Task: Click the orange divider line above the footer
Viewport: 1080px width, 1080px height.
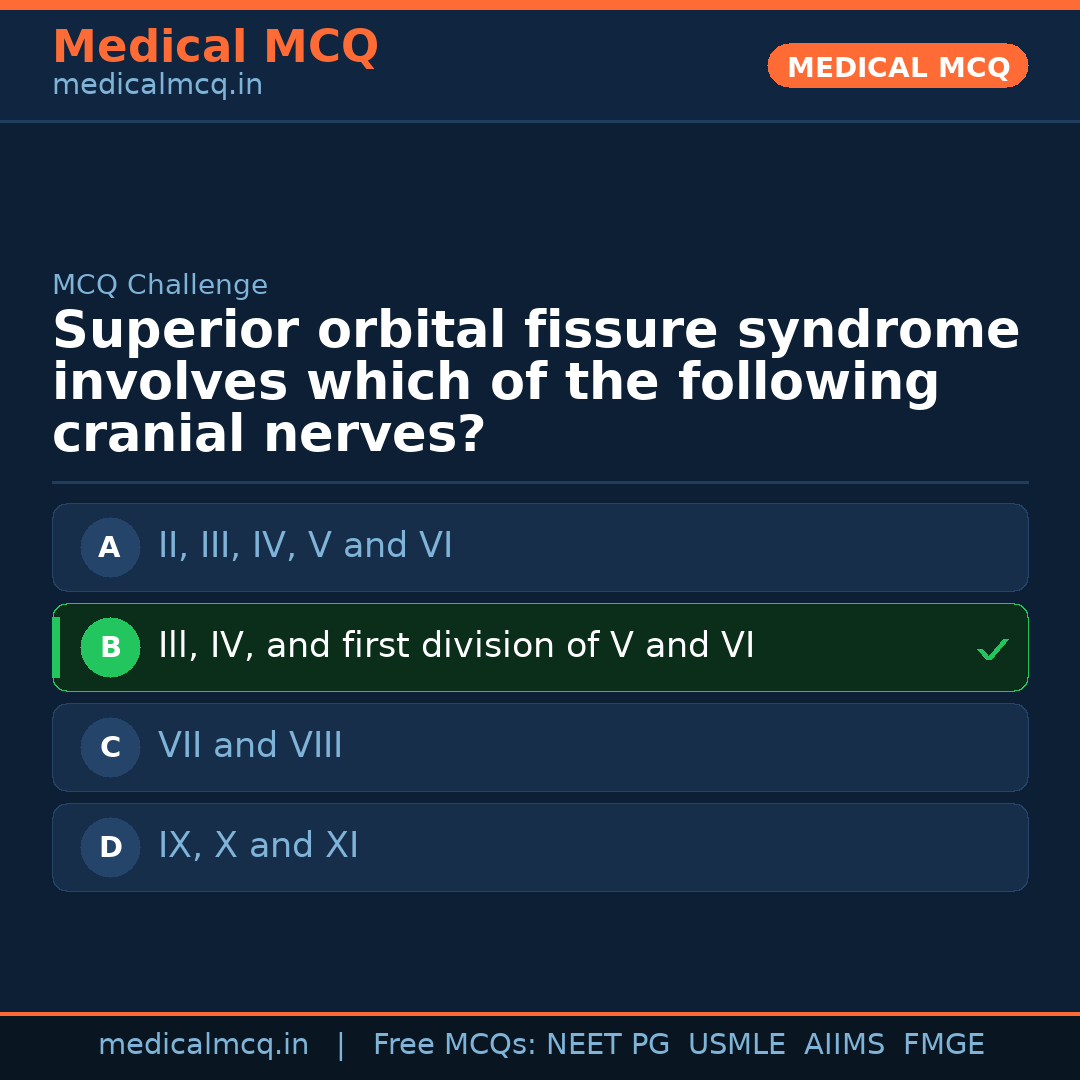Action: click(x=540, y=1012)
